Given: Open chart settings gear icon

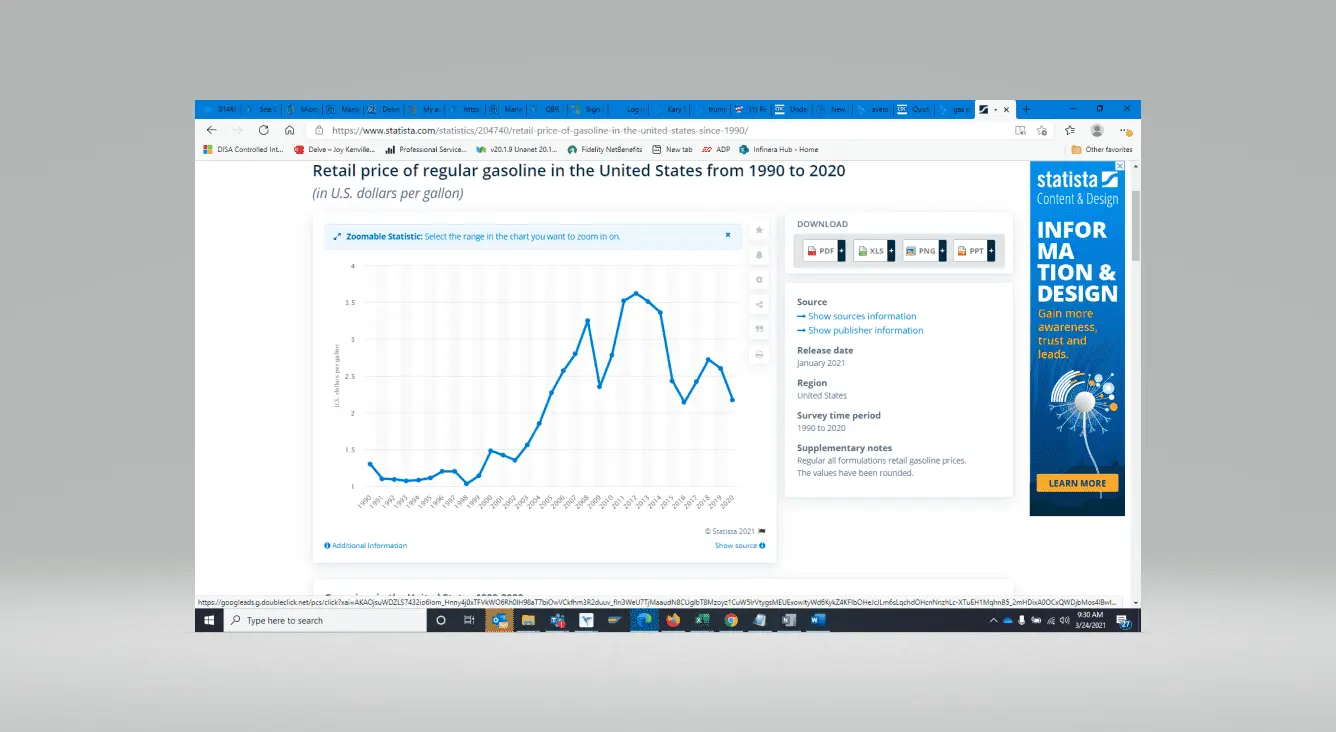Looking at the screenshot, I should tap(759, 280).
